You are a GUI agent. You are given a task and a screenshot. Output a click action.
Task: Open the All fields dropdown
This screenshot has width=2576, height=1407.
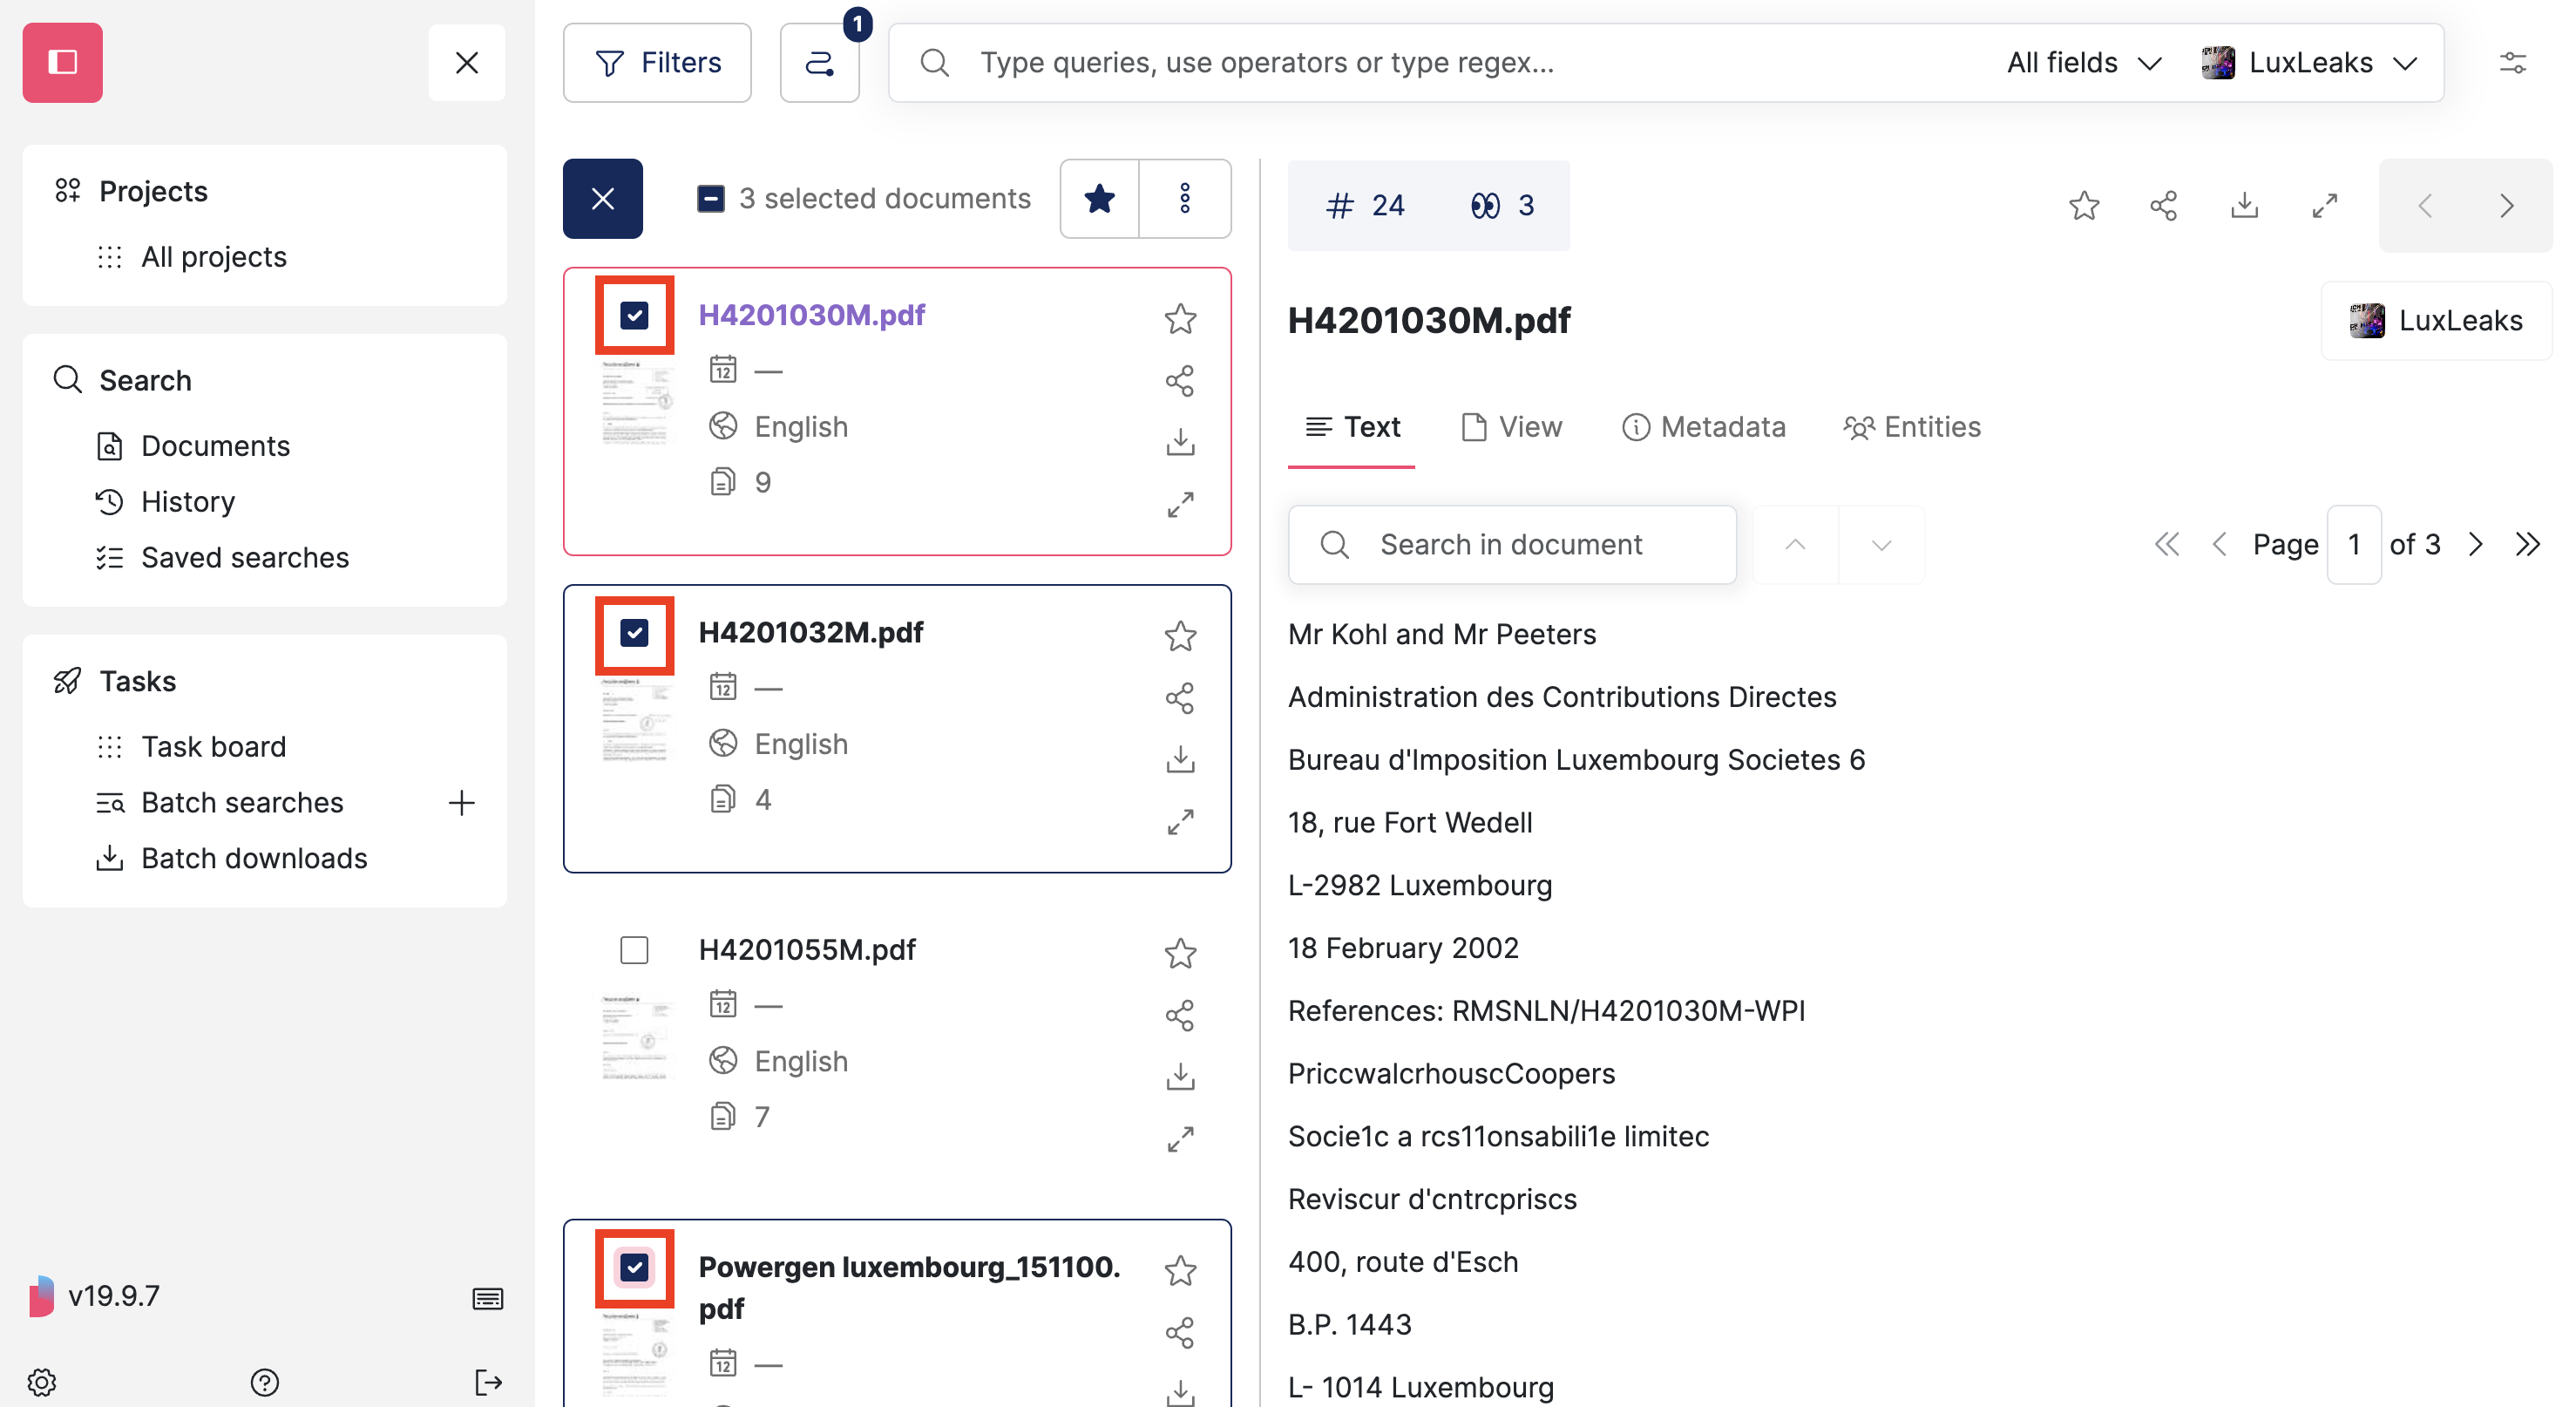(x=2084, y=62)
